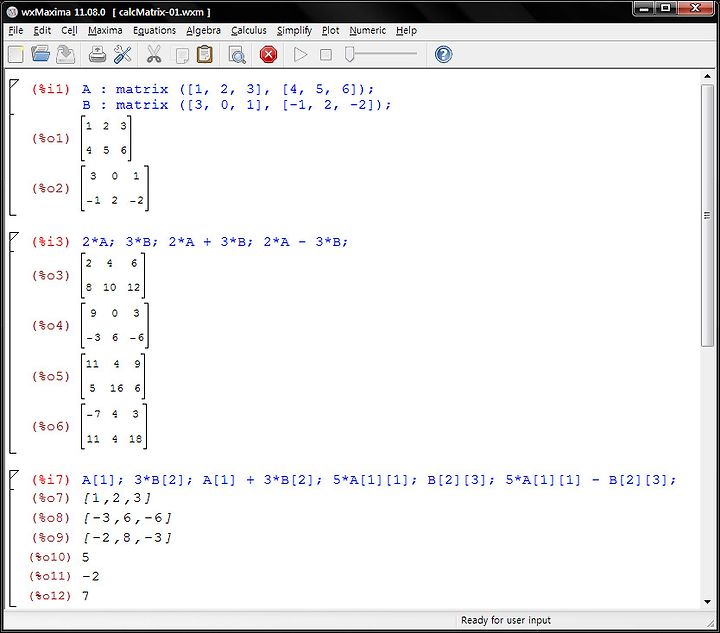The width and height of the screenshot is (720, 633).
Task: Open the Cell menu
Action: click(69, 30)
